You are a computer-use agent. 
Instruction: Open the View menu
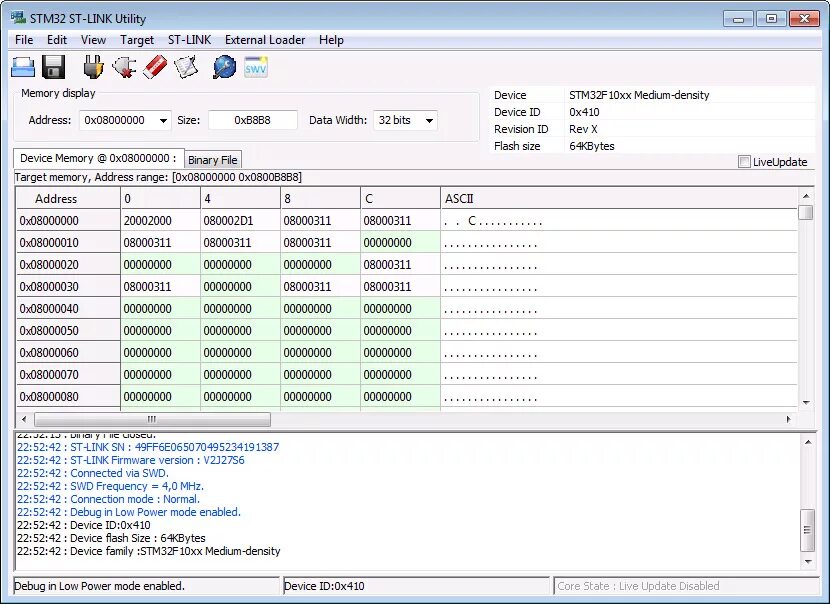coord(93,40)
